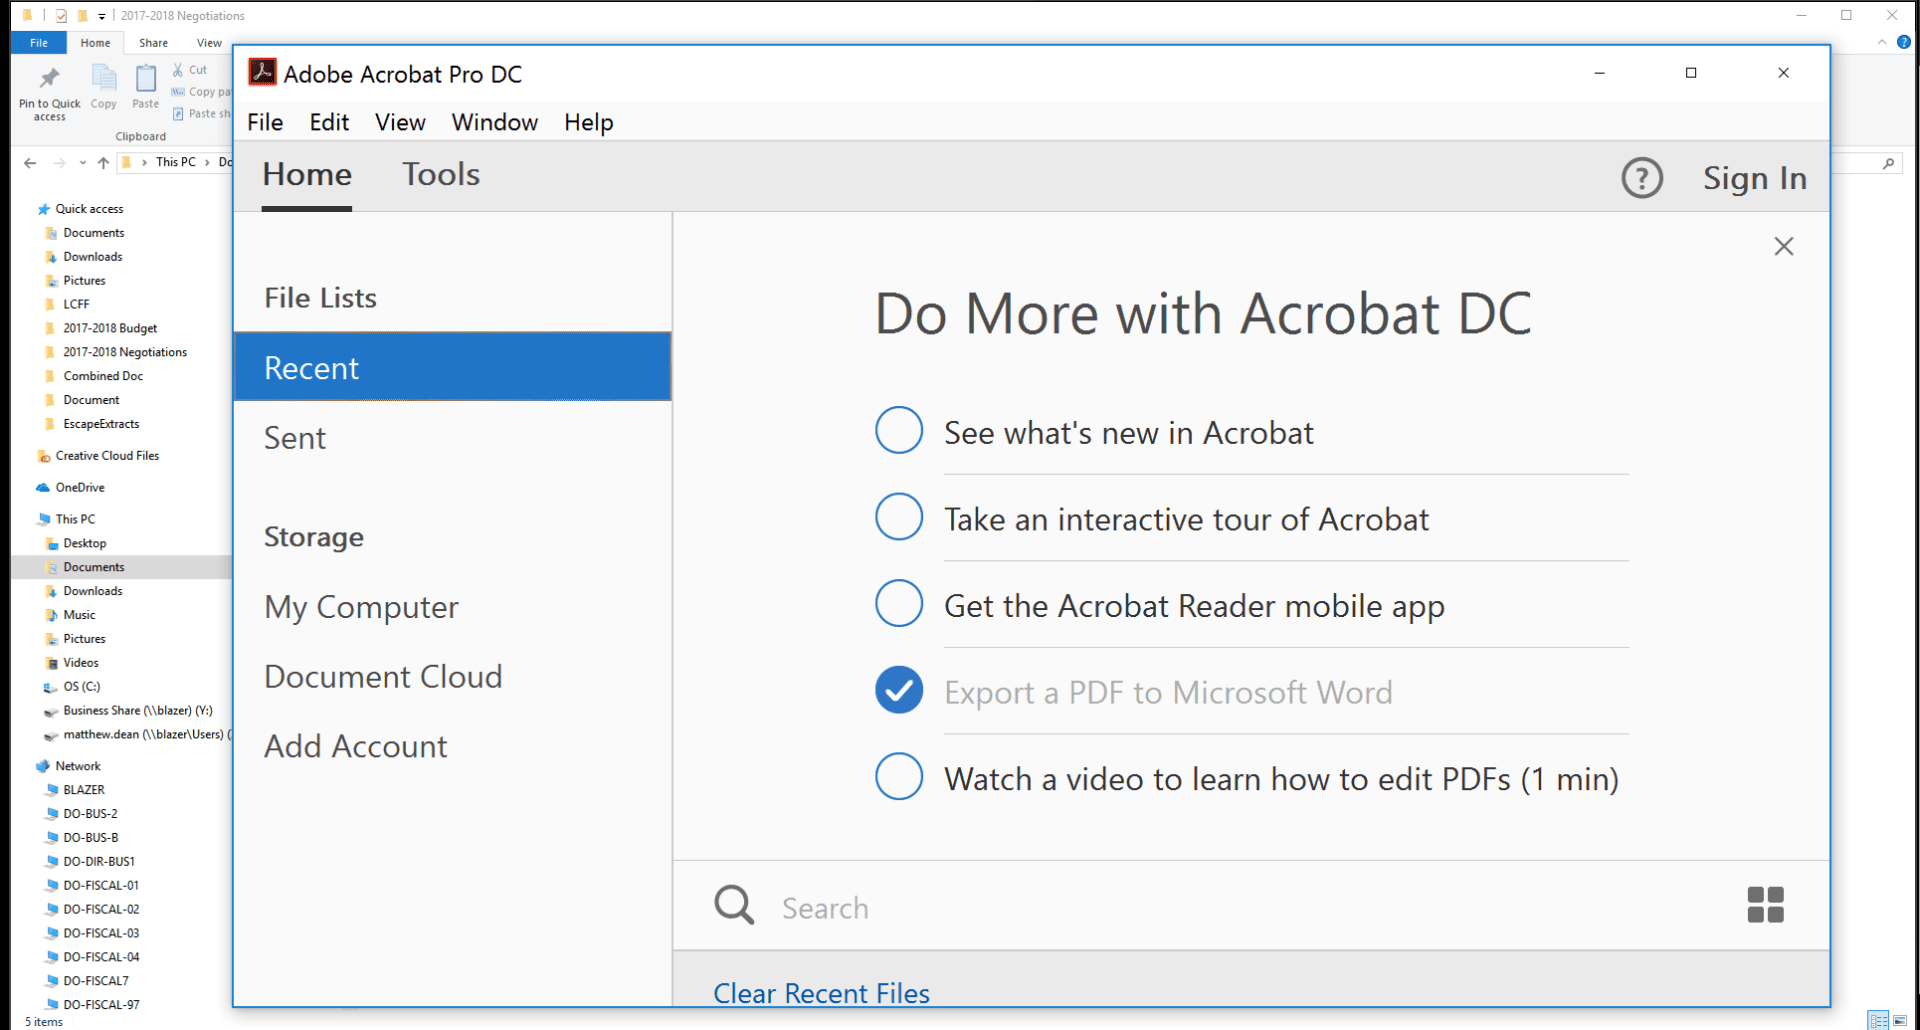Select See what's new in Acrobat
This screenshot has height=1030, width=1920.
tap(898, 431)
